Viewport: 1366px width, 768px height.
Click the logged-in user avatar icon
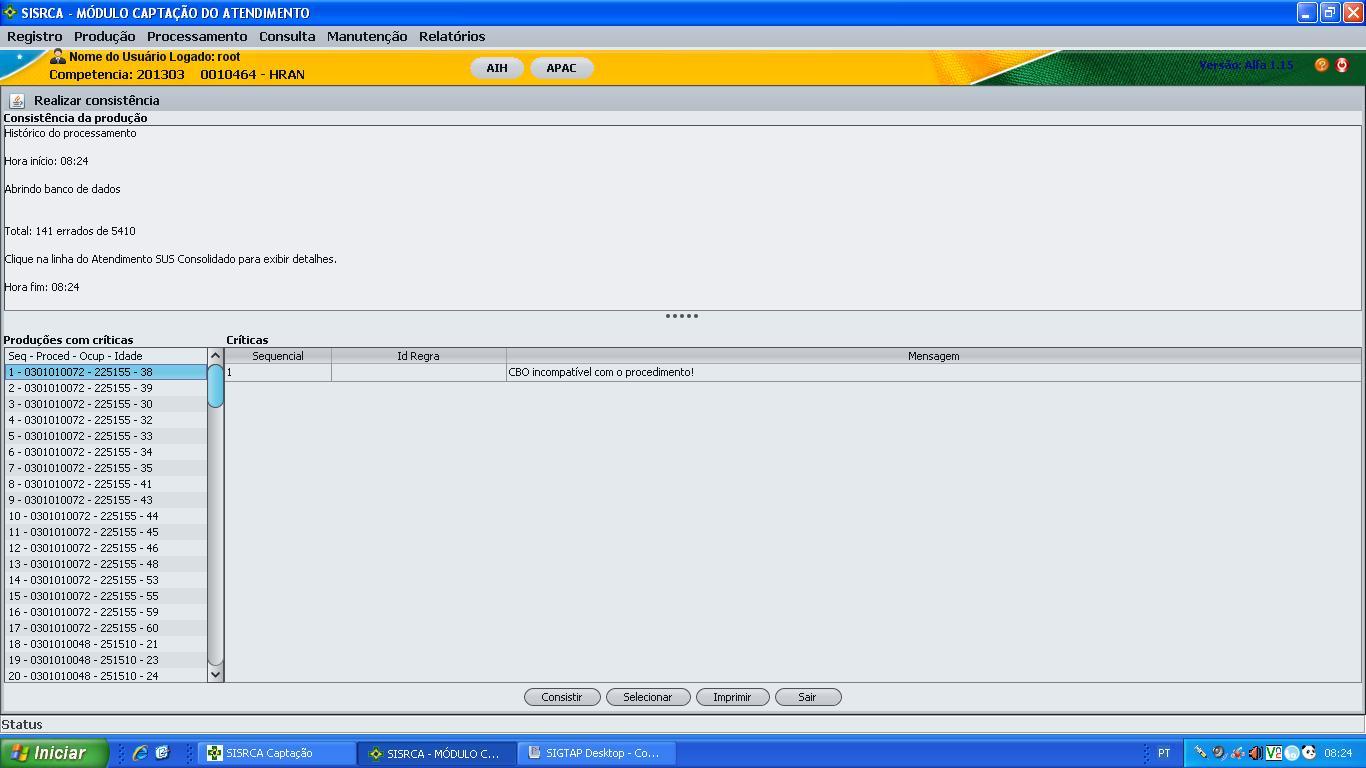pos(58,57)
